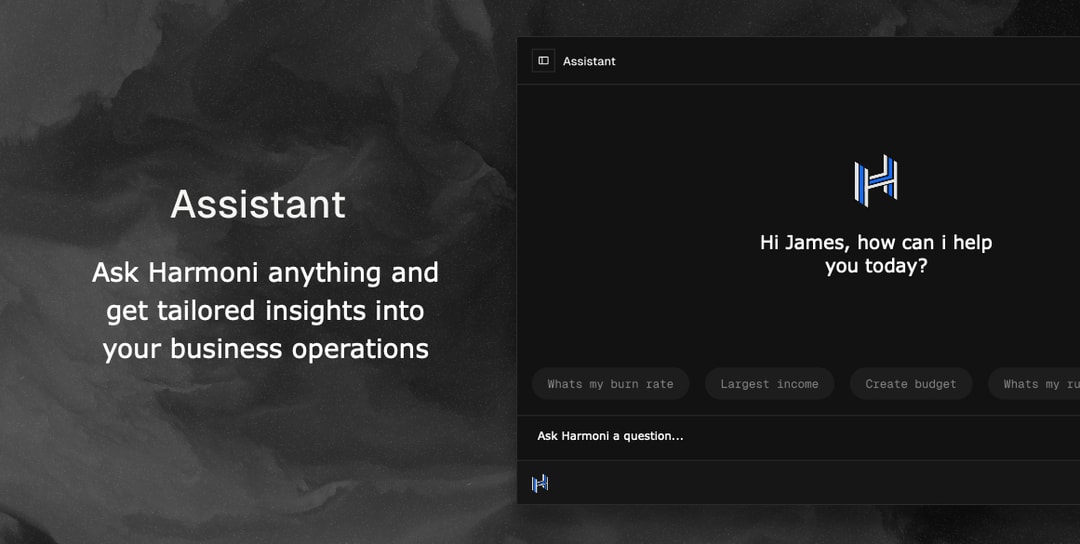Click the partially visible 'Whats my ru' chip

click(x=1035, y=384)
